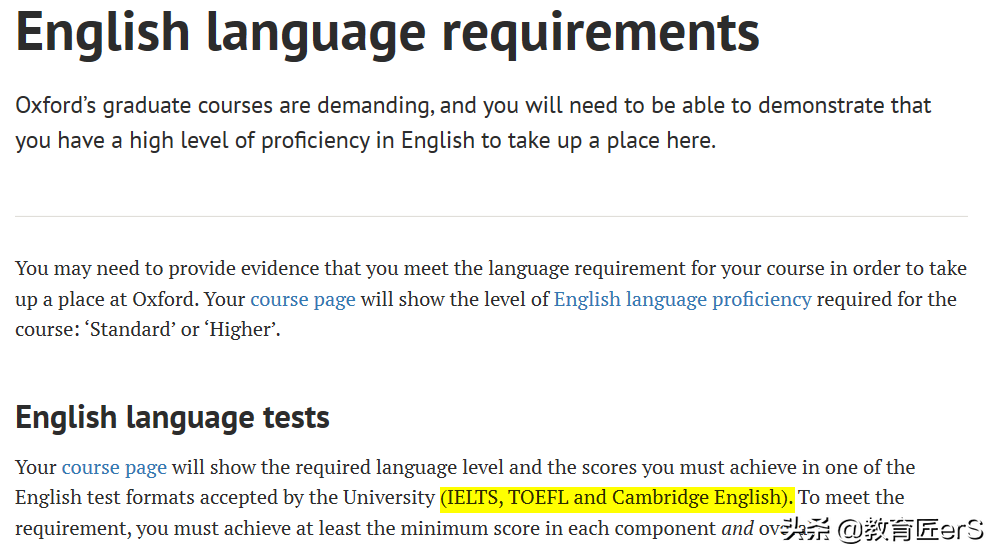The height and width of the screenshot is (558, 1000).
Task: Open the course page link near 'Your' in first paragraph
Action: [302, 299]
